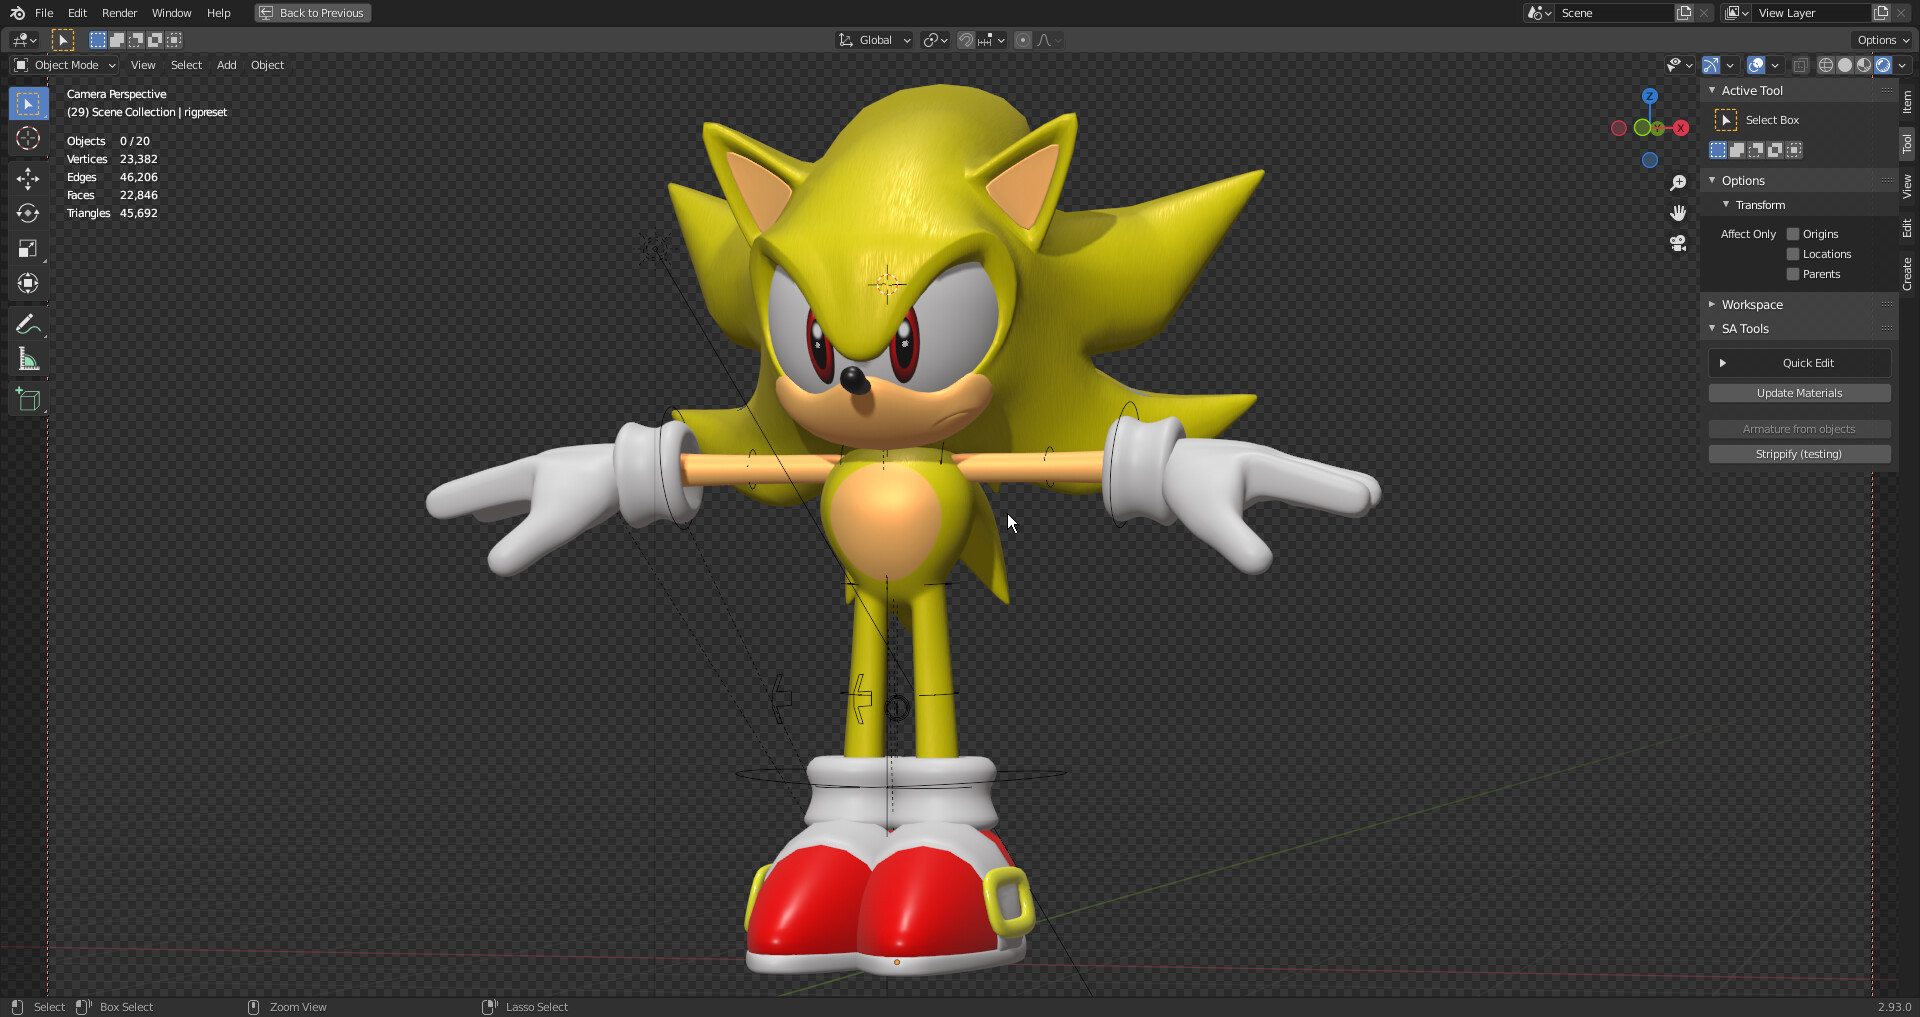Click the pan view hand icon
Image resolution: width=1920 pixels, height=1017 pixels.
pyautogui.click(x=1678, y=213)
